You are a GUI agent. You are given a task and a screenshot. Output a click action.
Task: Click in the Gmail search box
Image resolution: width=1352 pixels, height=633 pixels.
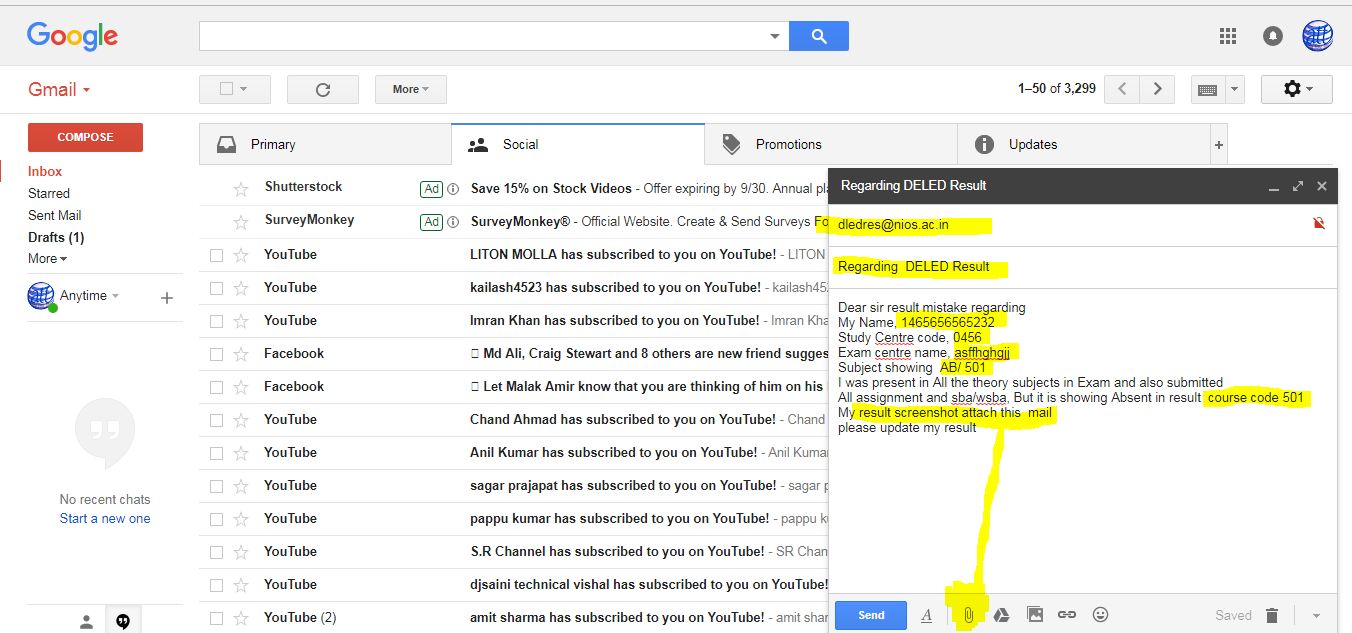(484, 36)
